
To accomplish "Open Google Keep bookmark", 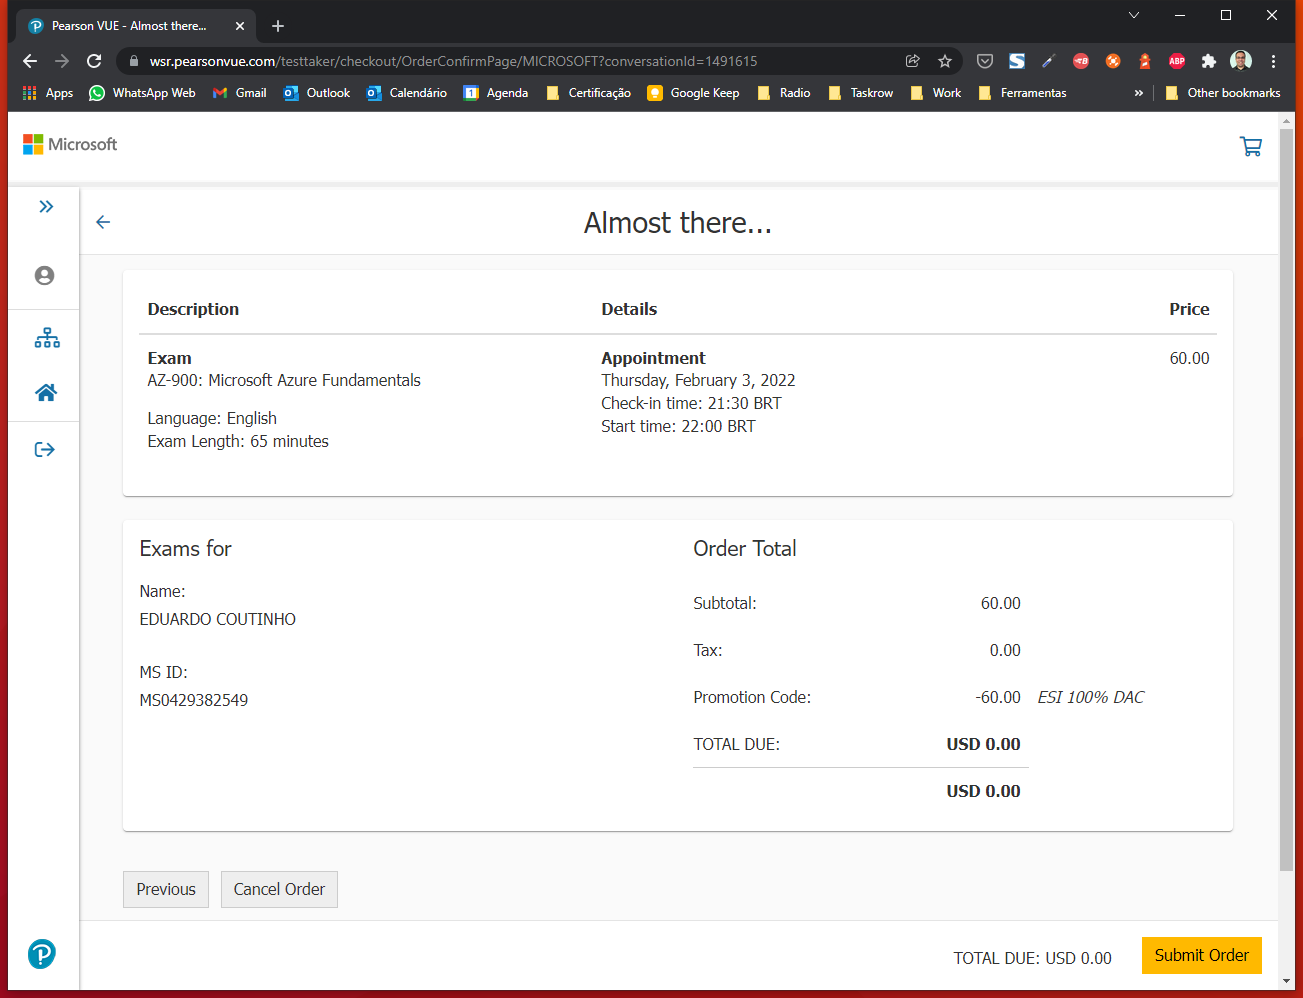I will click(x=694, y=93).
